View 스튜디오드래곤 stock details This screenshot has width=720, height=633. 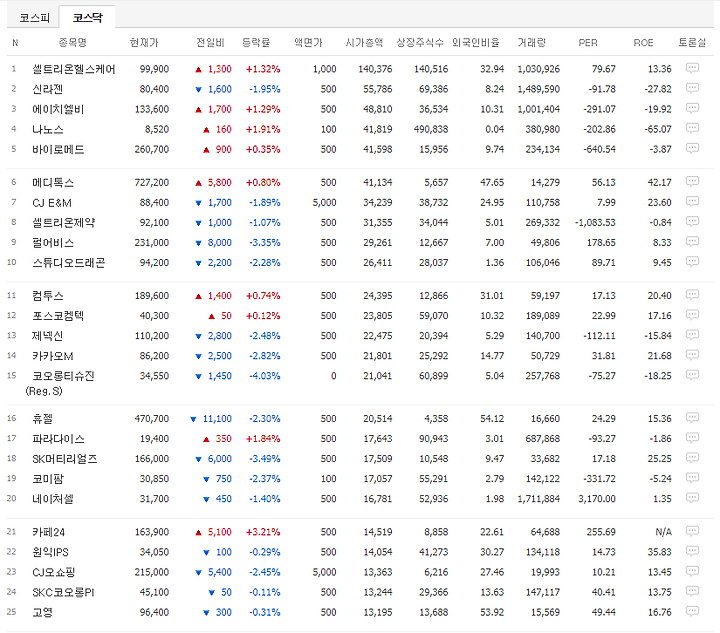tap(68, 263)
